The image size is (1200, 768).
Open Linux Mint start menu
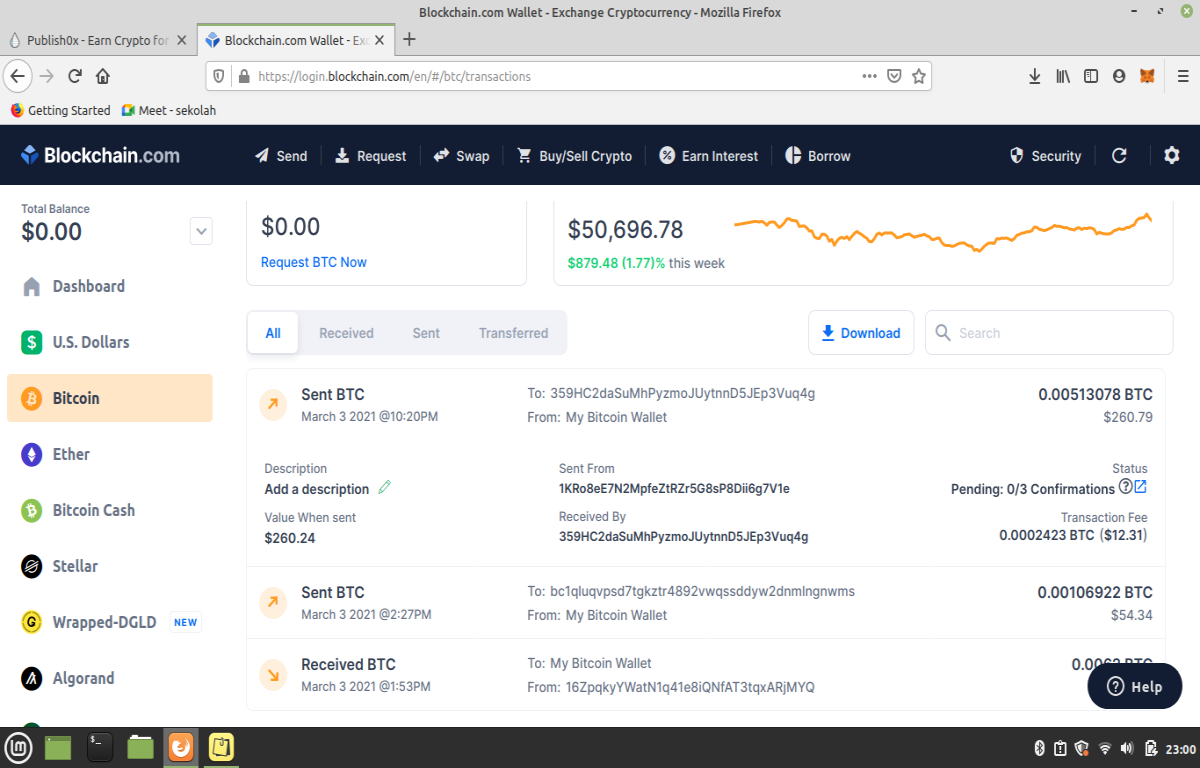(x=19, y=747)
